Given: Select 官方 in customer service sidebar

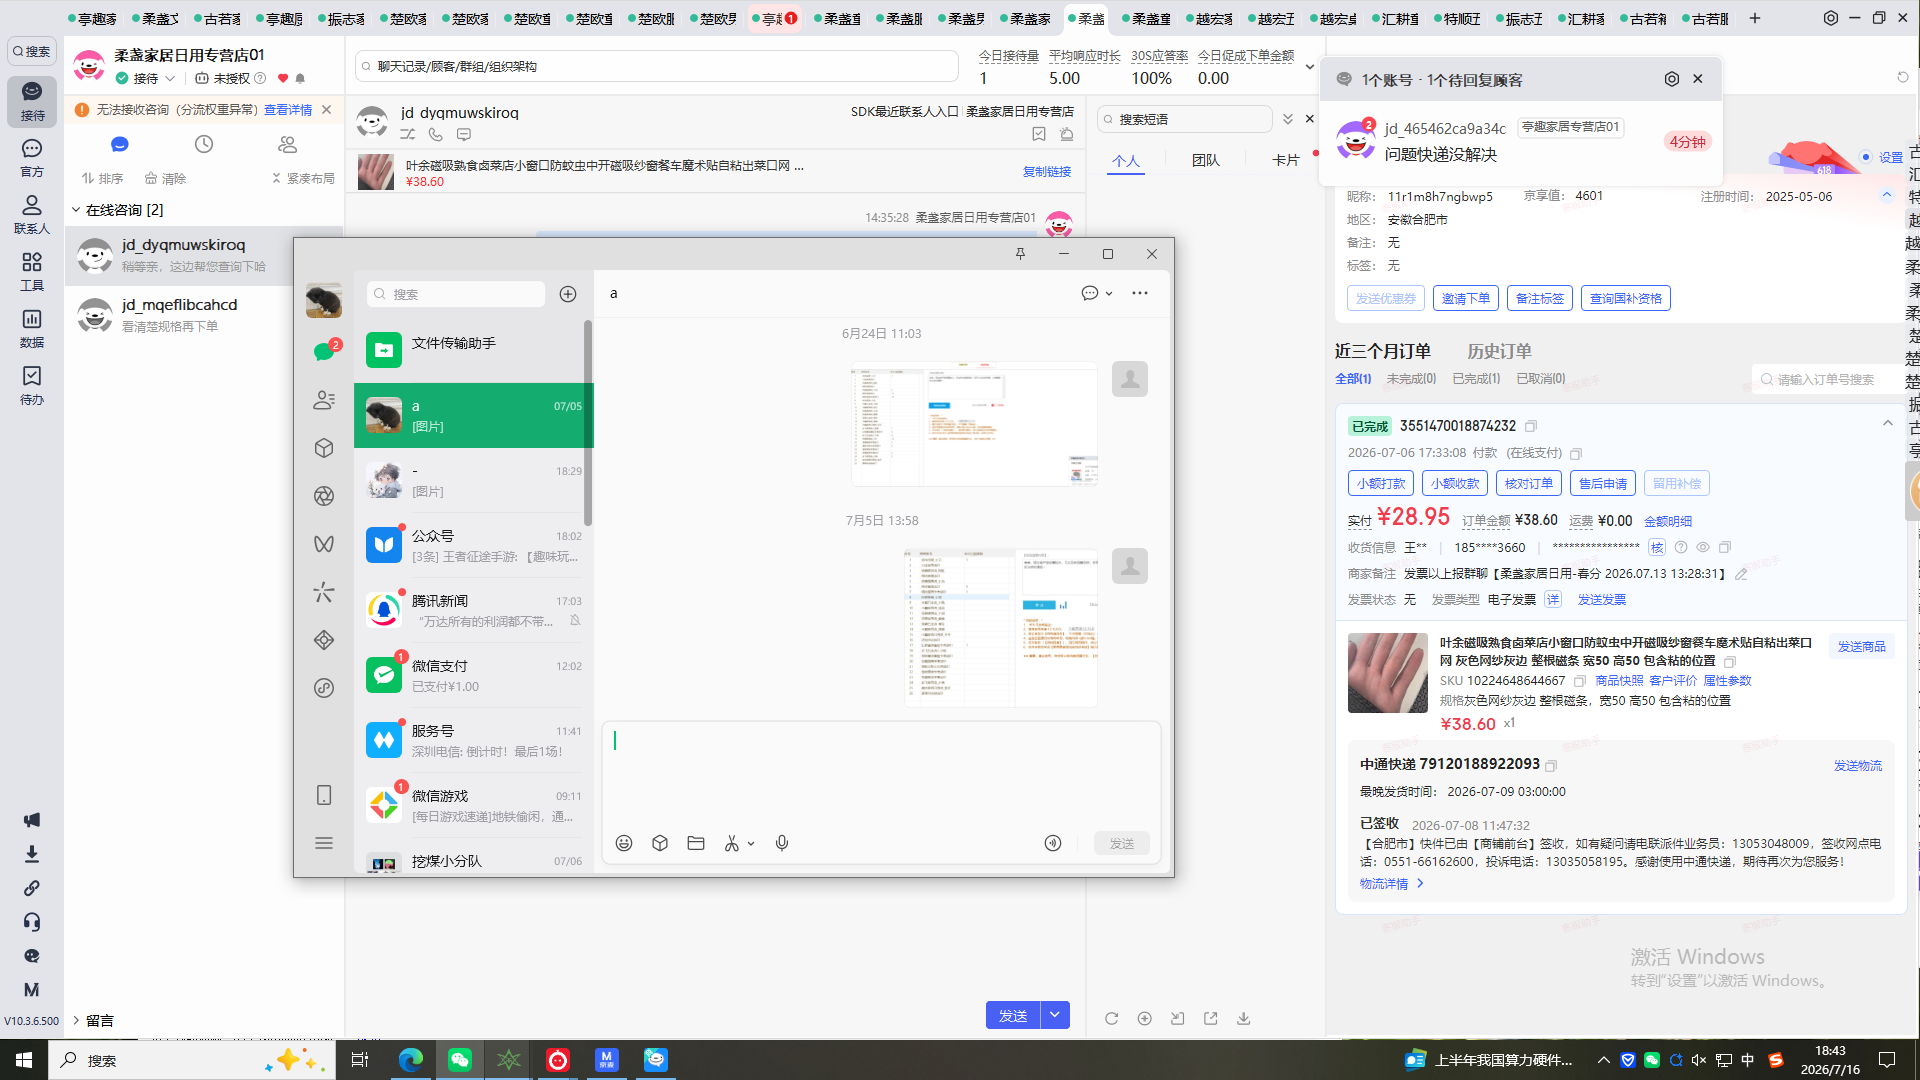Looking at the screenshot, I should click(32, 158).
